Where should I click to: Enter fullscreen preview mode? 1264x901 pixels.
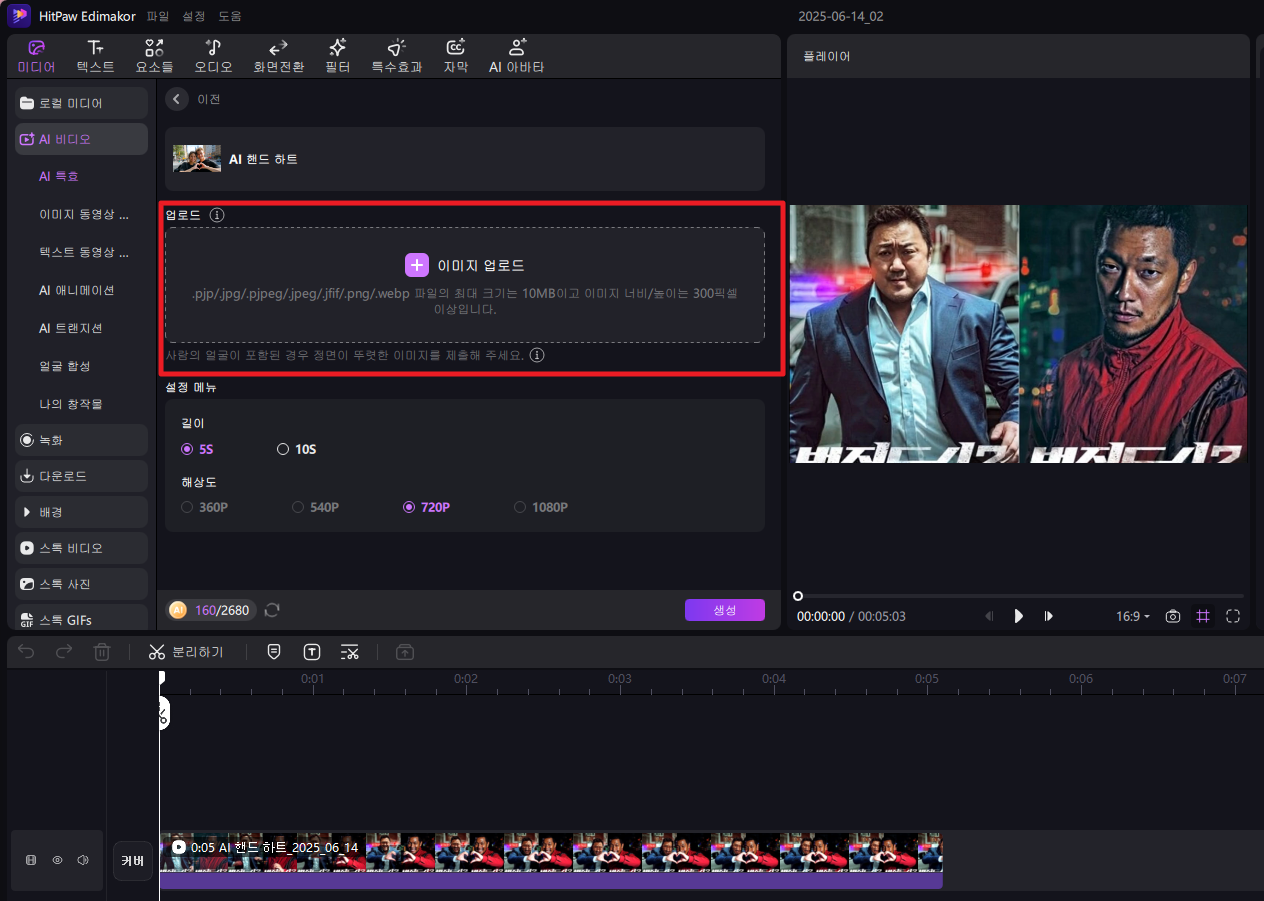1233,616
